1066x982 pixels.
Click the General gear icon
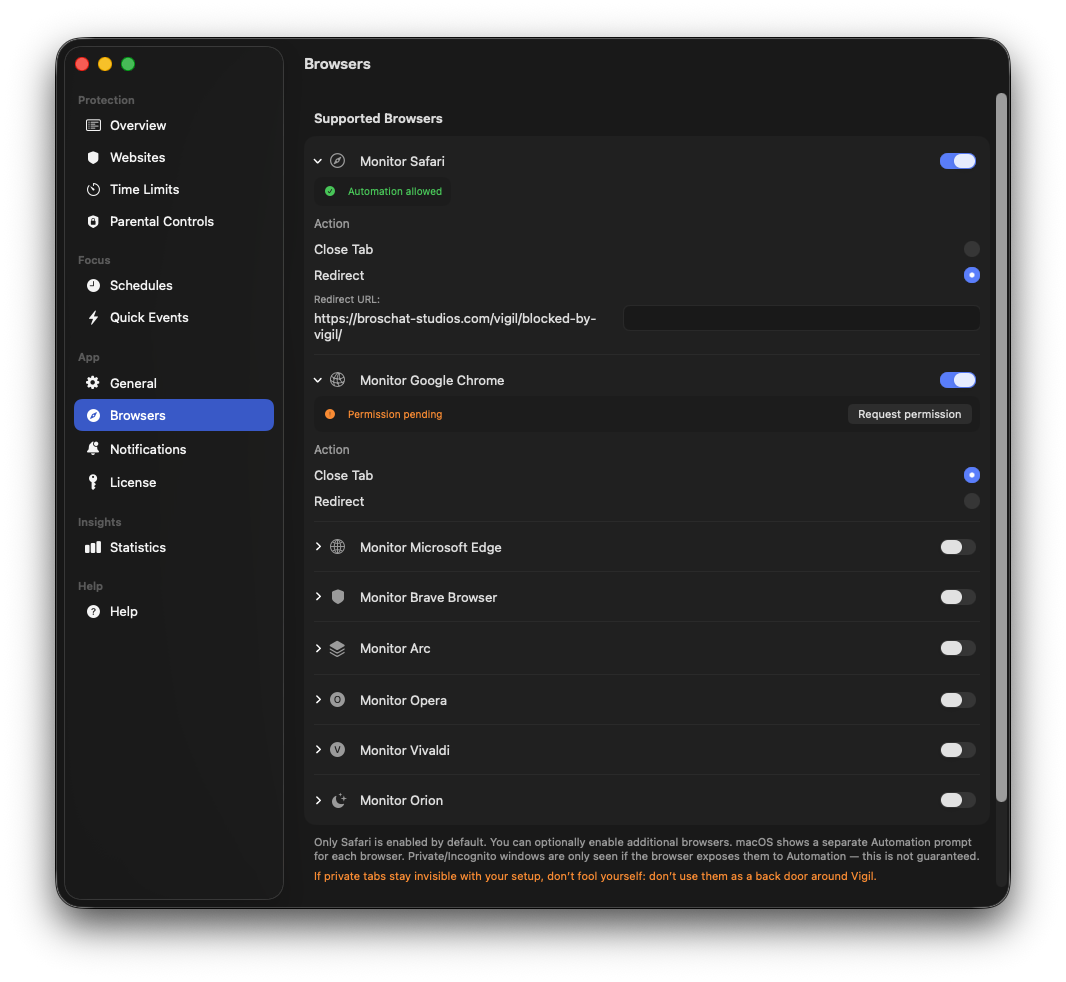click(x=93, y=383)
